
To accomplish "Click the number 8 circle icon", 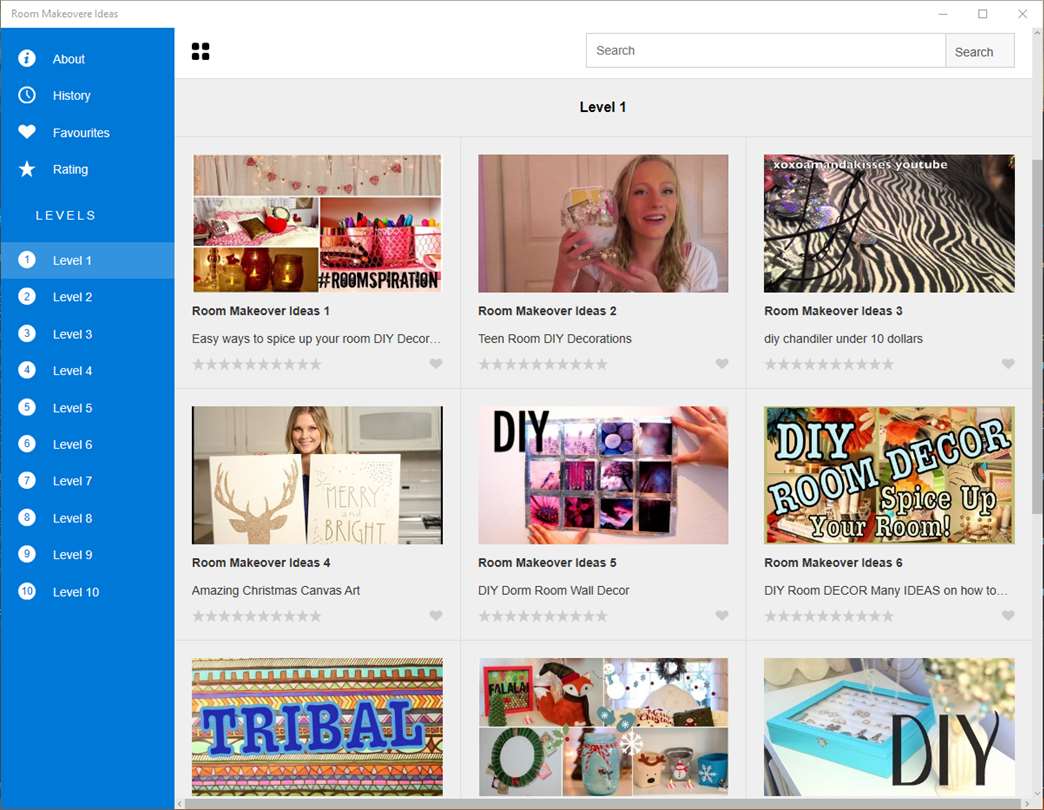I will coord(27,518).
